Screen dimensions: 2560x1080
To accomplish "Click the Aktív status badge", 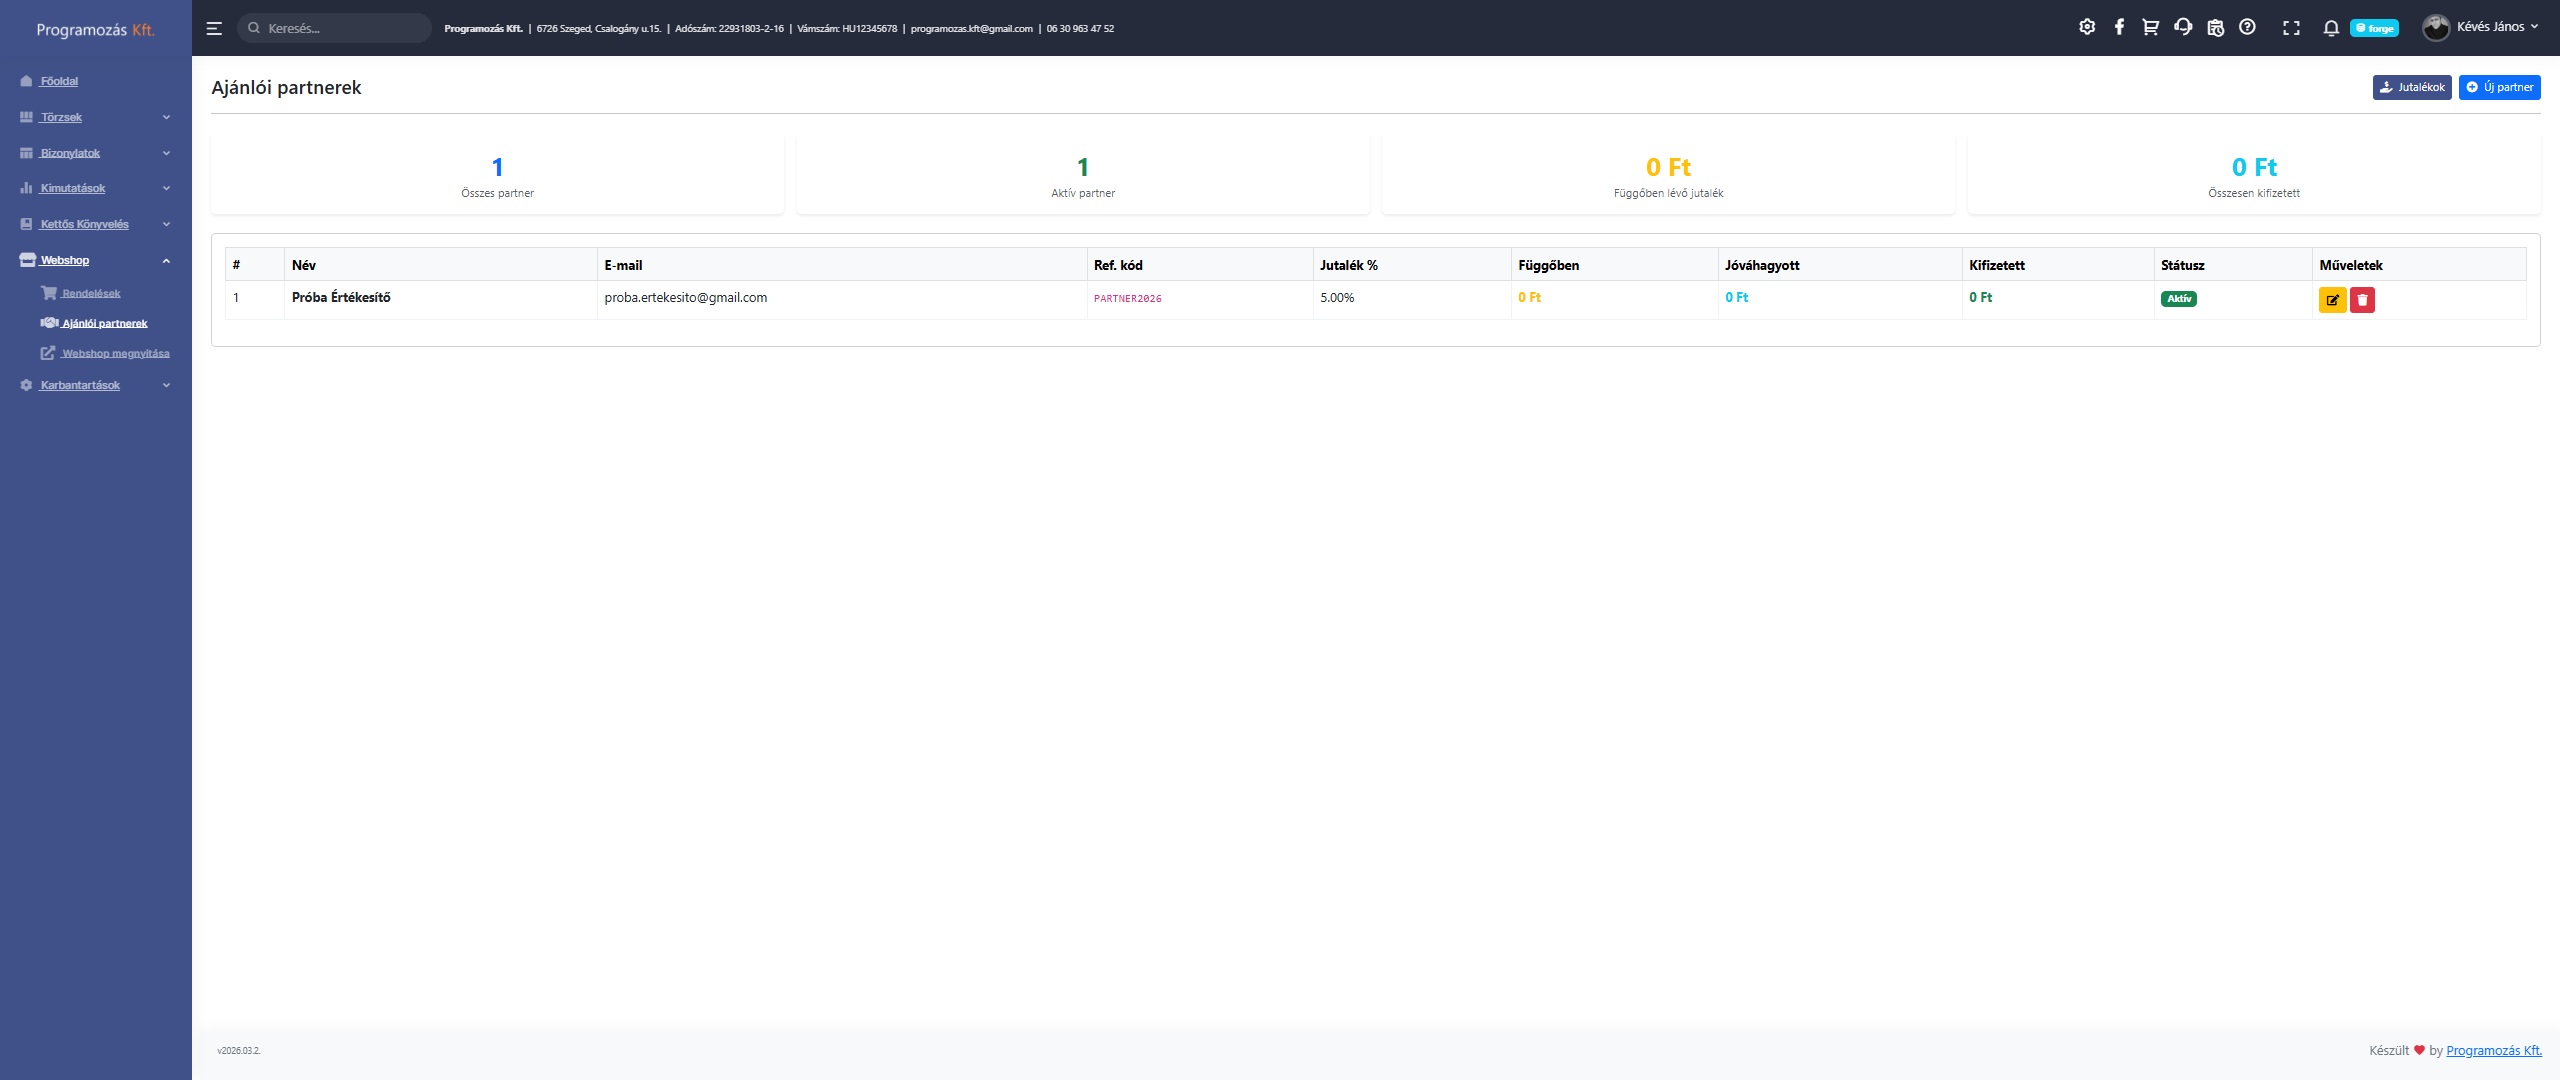I will [x=2178, y=298].
